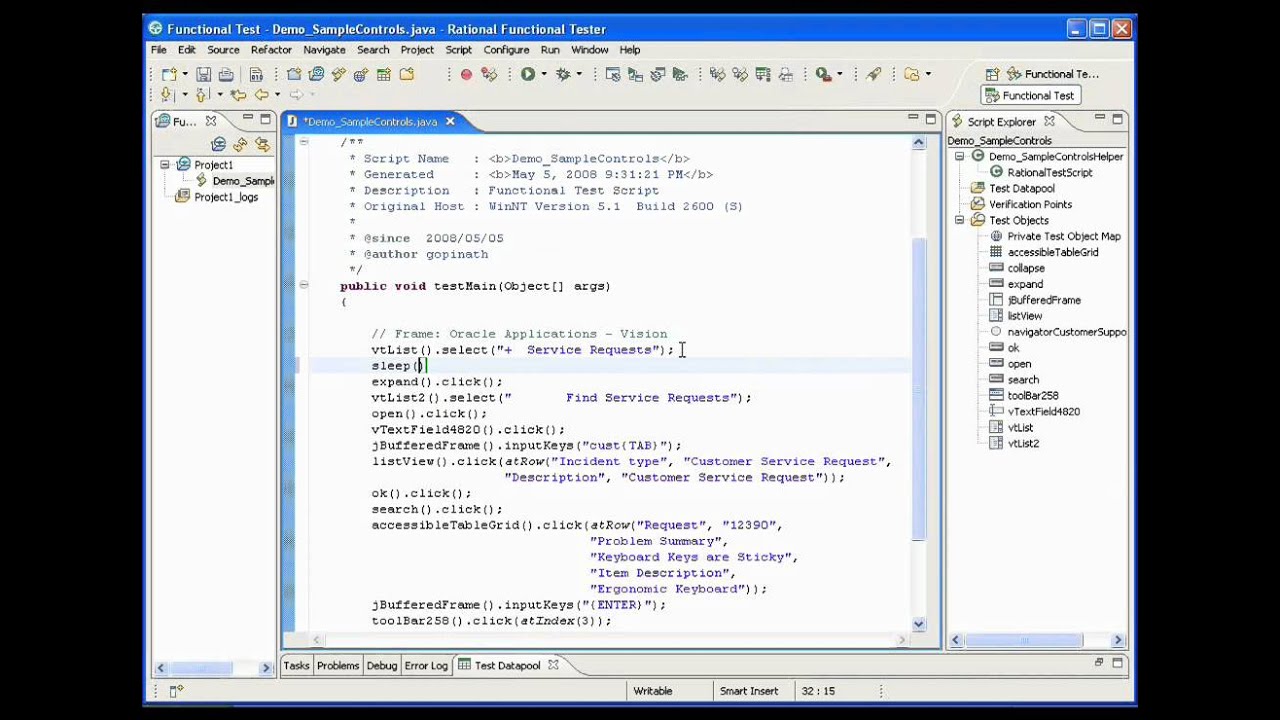
Task: Click the red Record script button
Action: (x=466, y=74)
